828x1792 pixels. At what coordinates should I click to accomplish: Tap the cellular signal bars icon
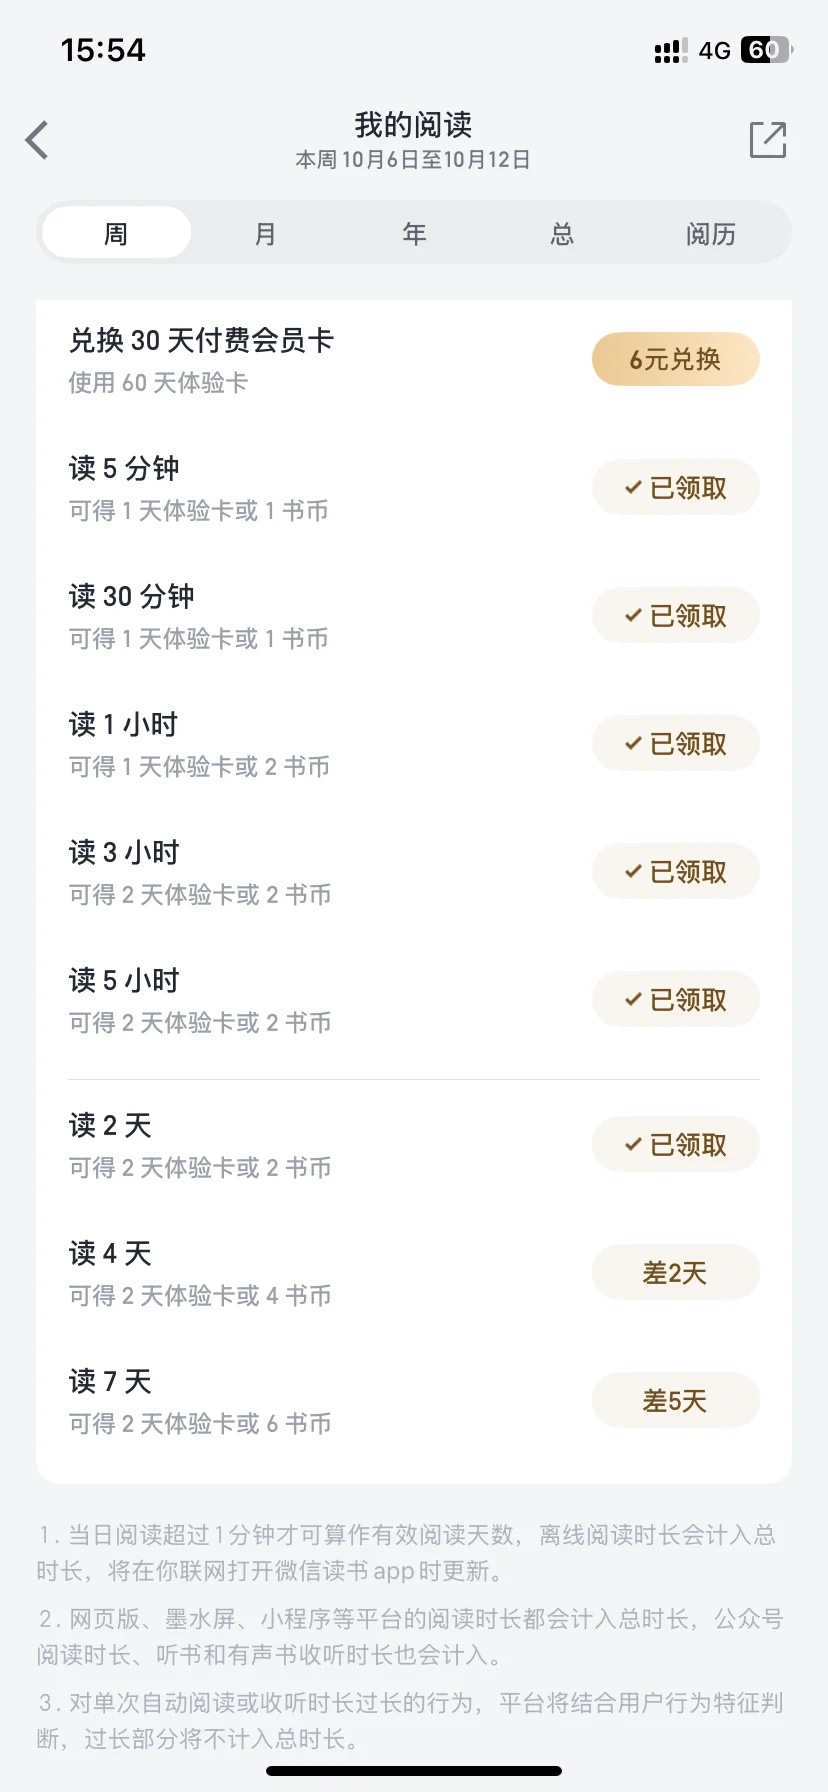(x=670, y=51)
